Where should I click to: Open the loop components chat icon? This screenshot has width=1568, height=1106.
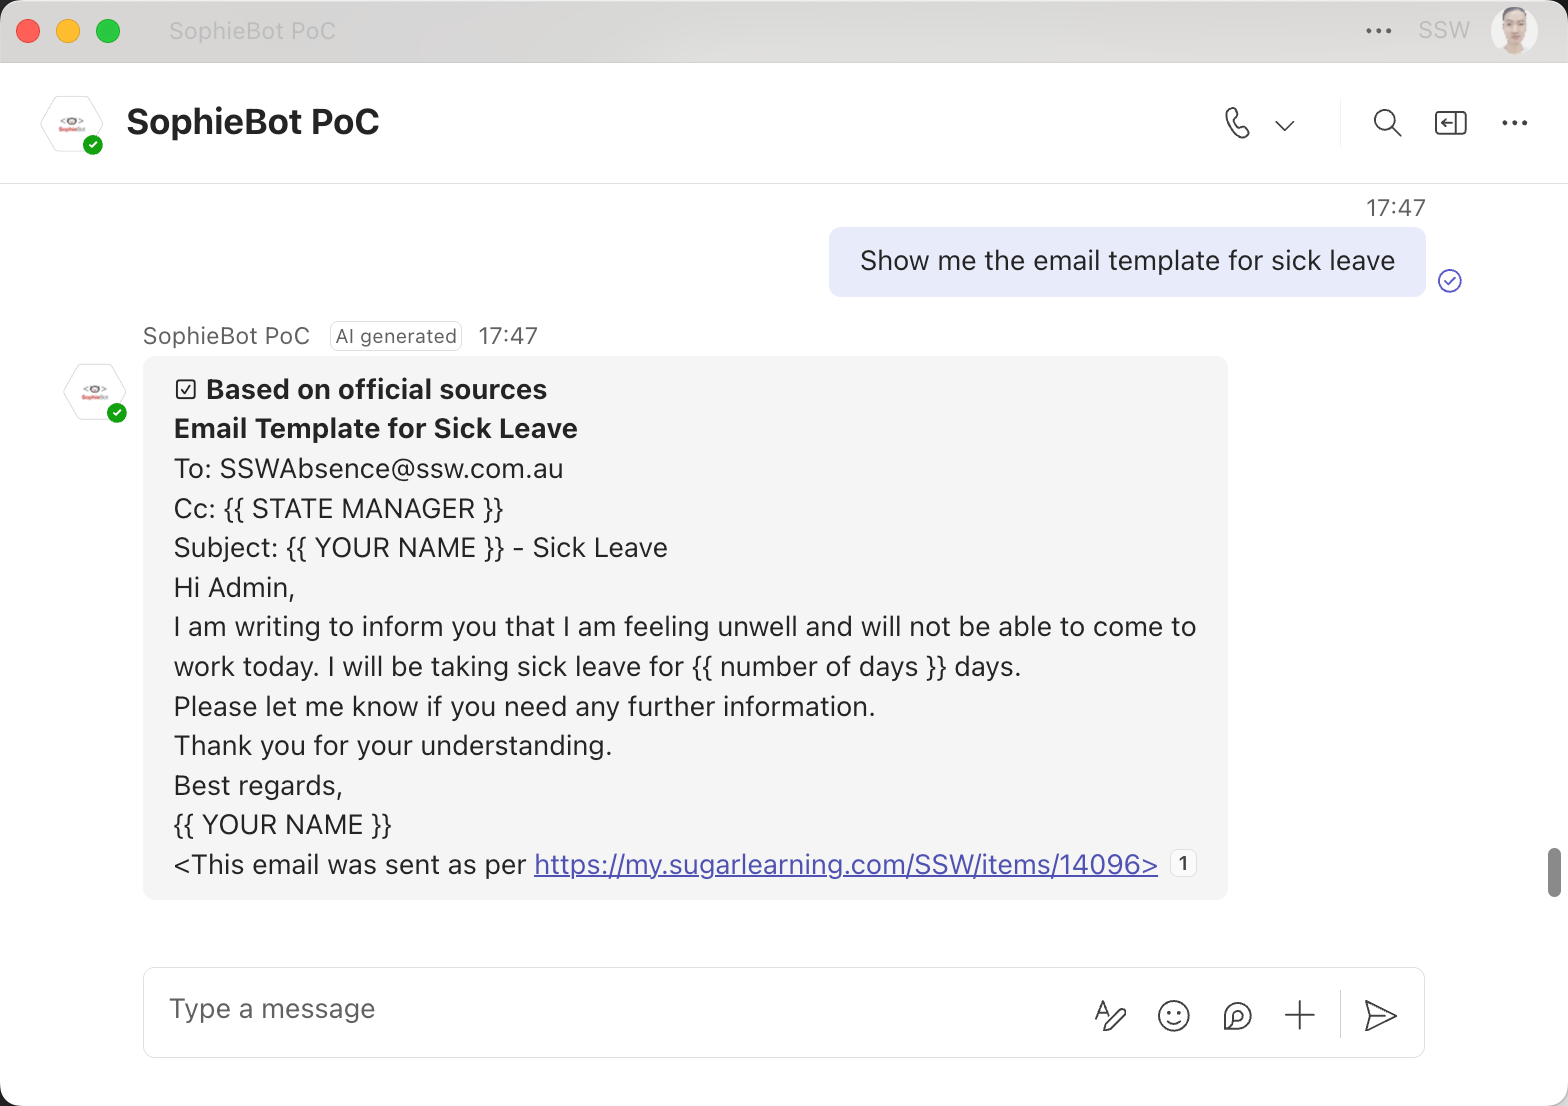(1237, 1016)
